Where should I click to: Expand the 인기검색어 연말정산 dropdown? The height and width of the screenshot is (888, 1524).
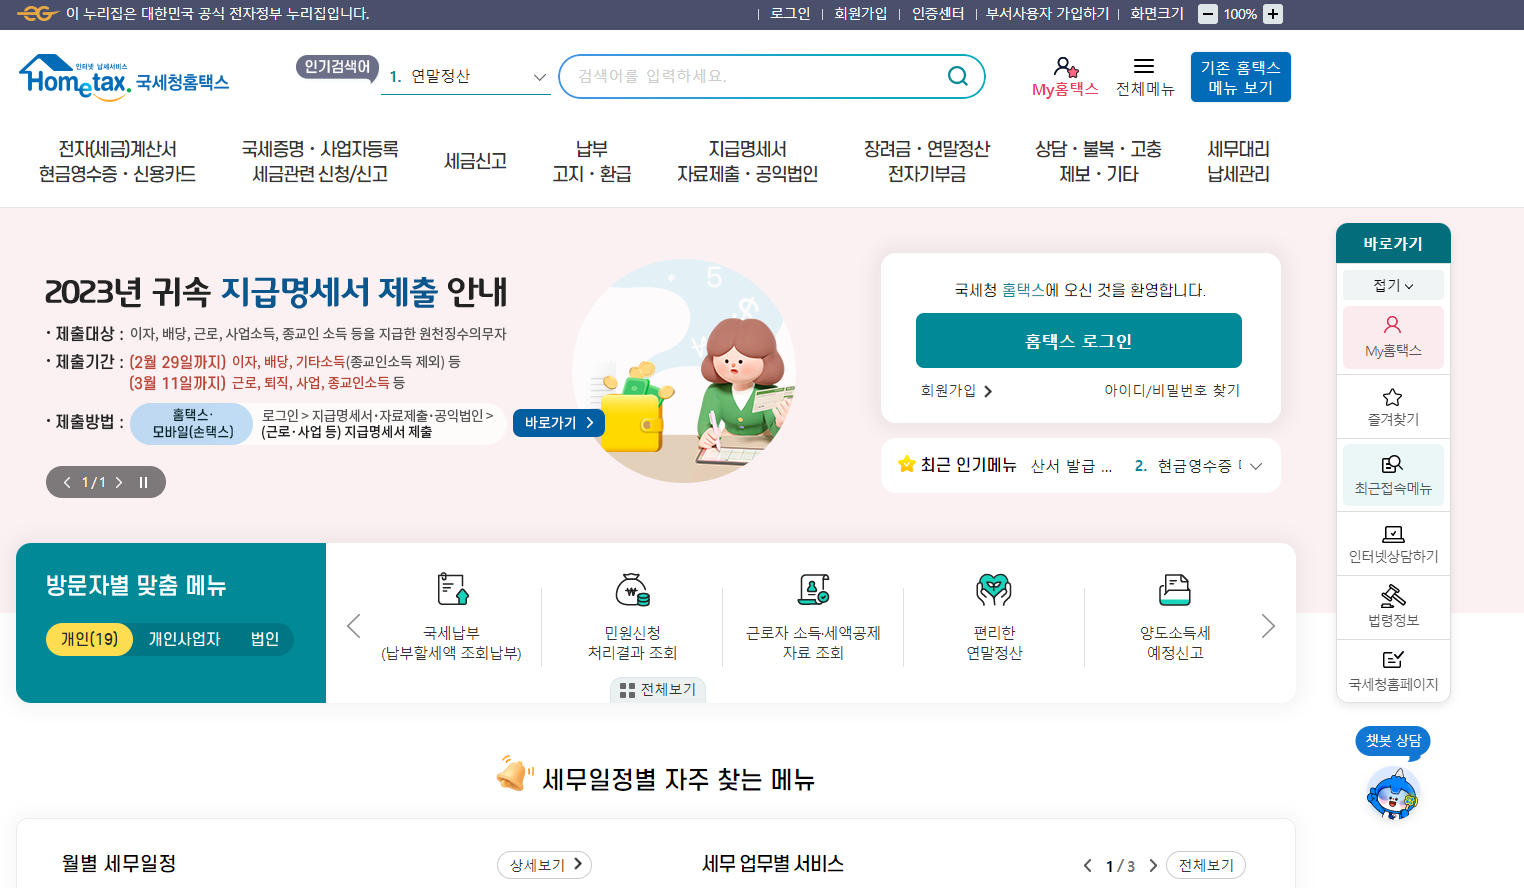(x=539, y=77)
